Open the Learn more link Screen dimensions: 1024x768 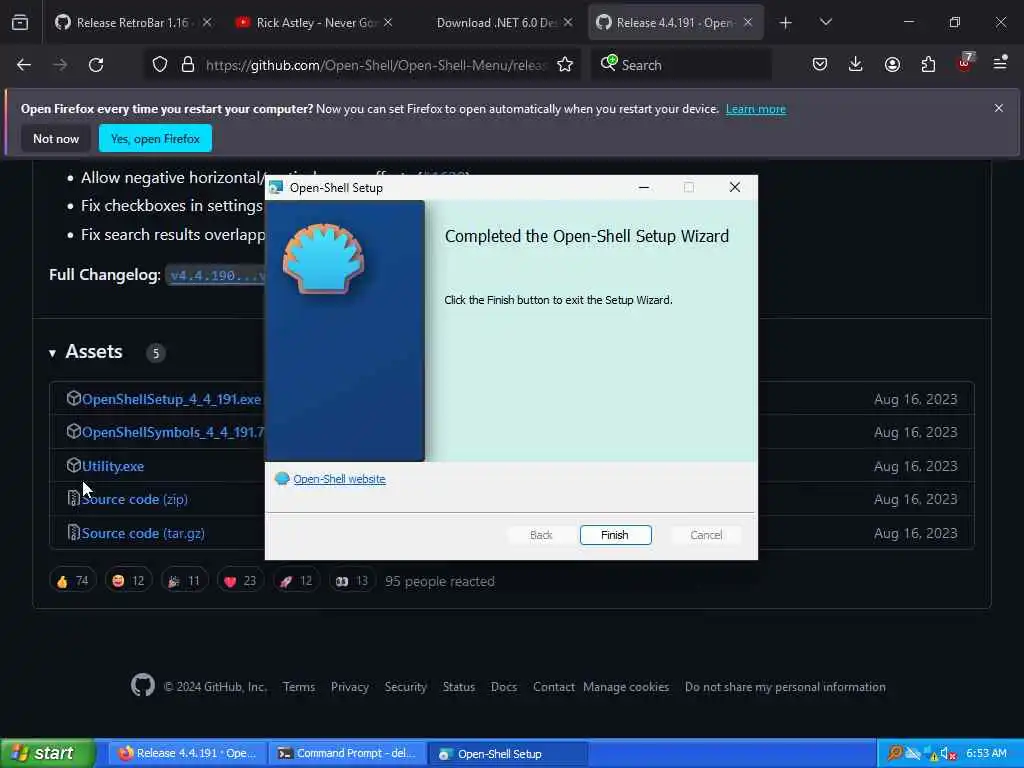pos(756,109)
